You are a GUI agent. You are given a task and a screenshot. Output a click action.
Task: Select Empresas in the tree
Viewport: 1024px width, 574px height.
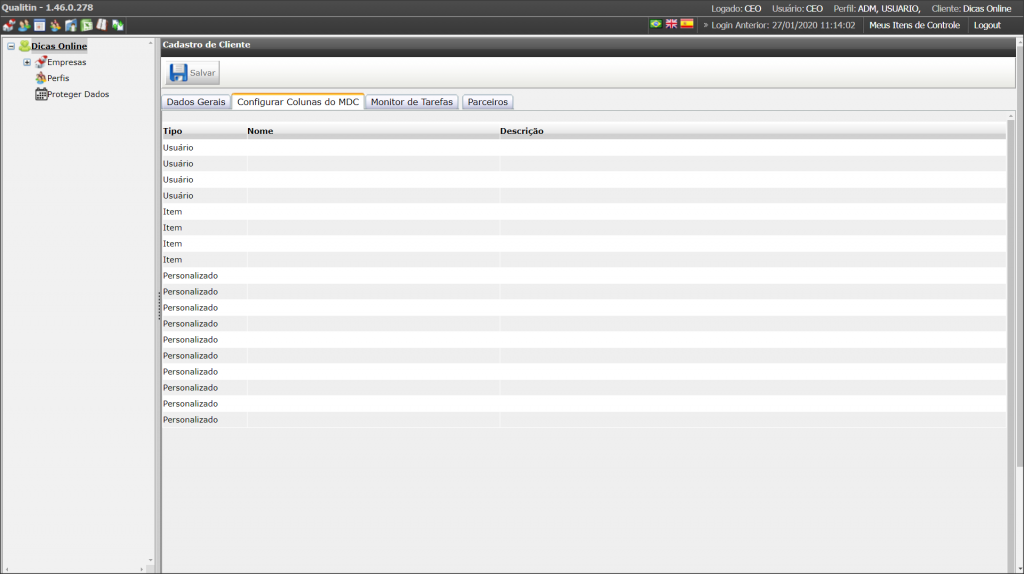click(x=67, y=62)
